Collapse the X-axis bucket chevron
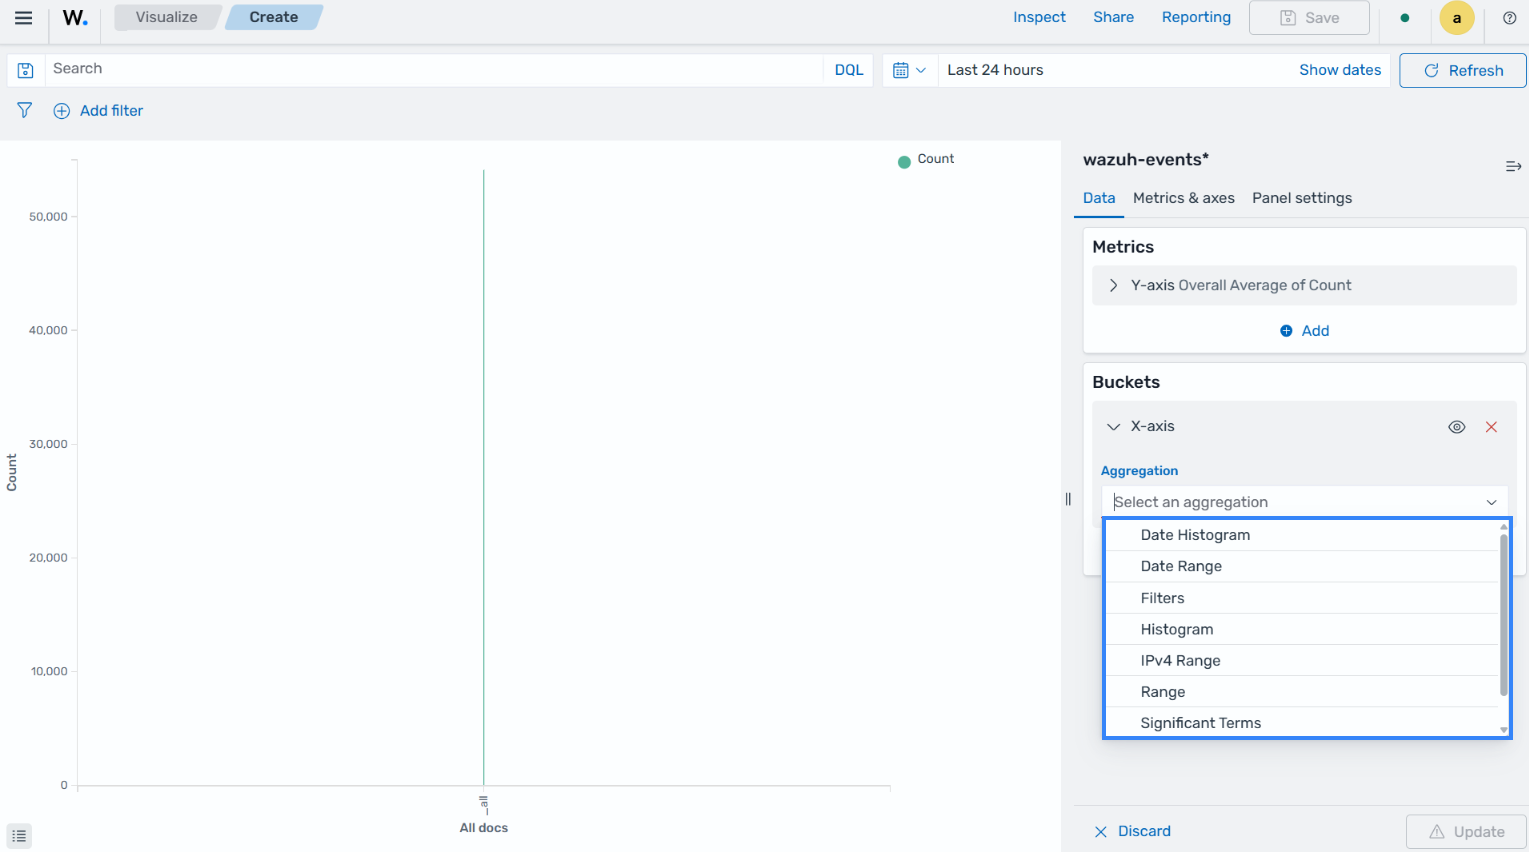The height and width of the screenshot is (852, 1529). pos(1113,427)
